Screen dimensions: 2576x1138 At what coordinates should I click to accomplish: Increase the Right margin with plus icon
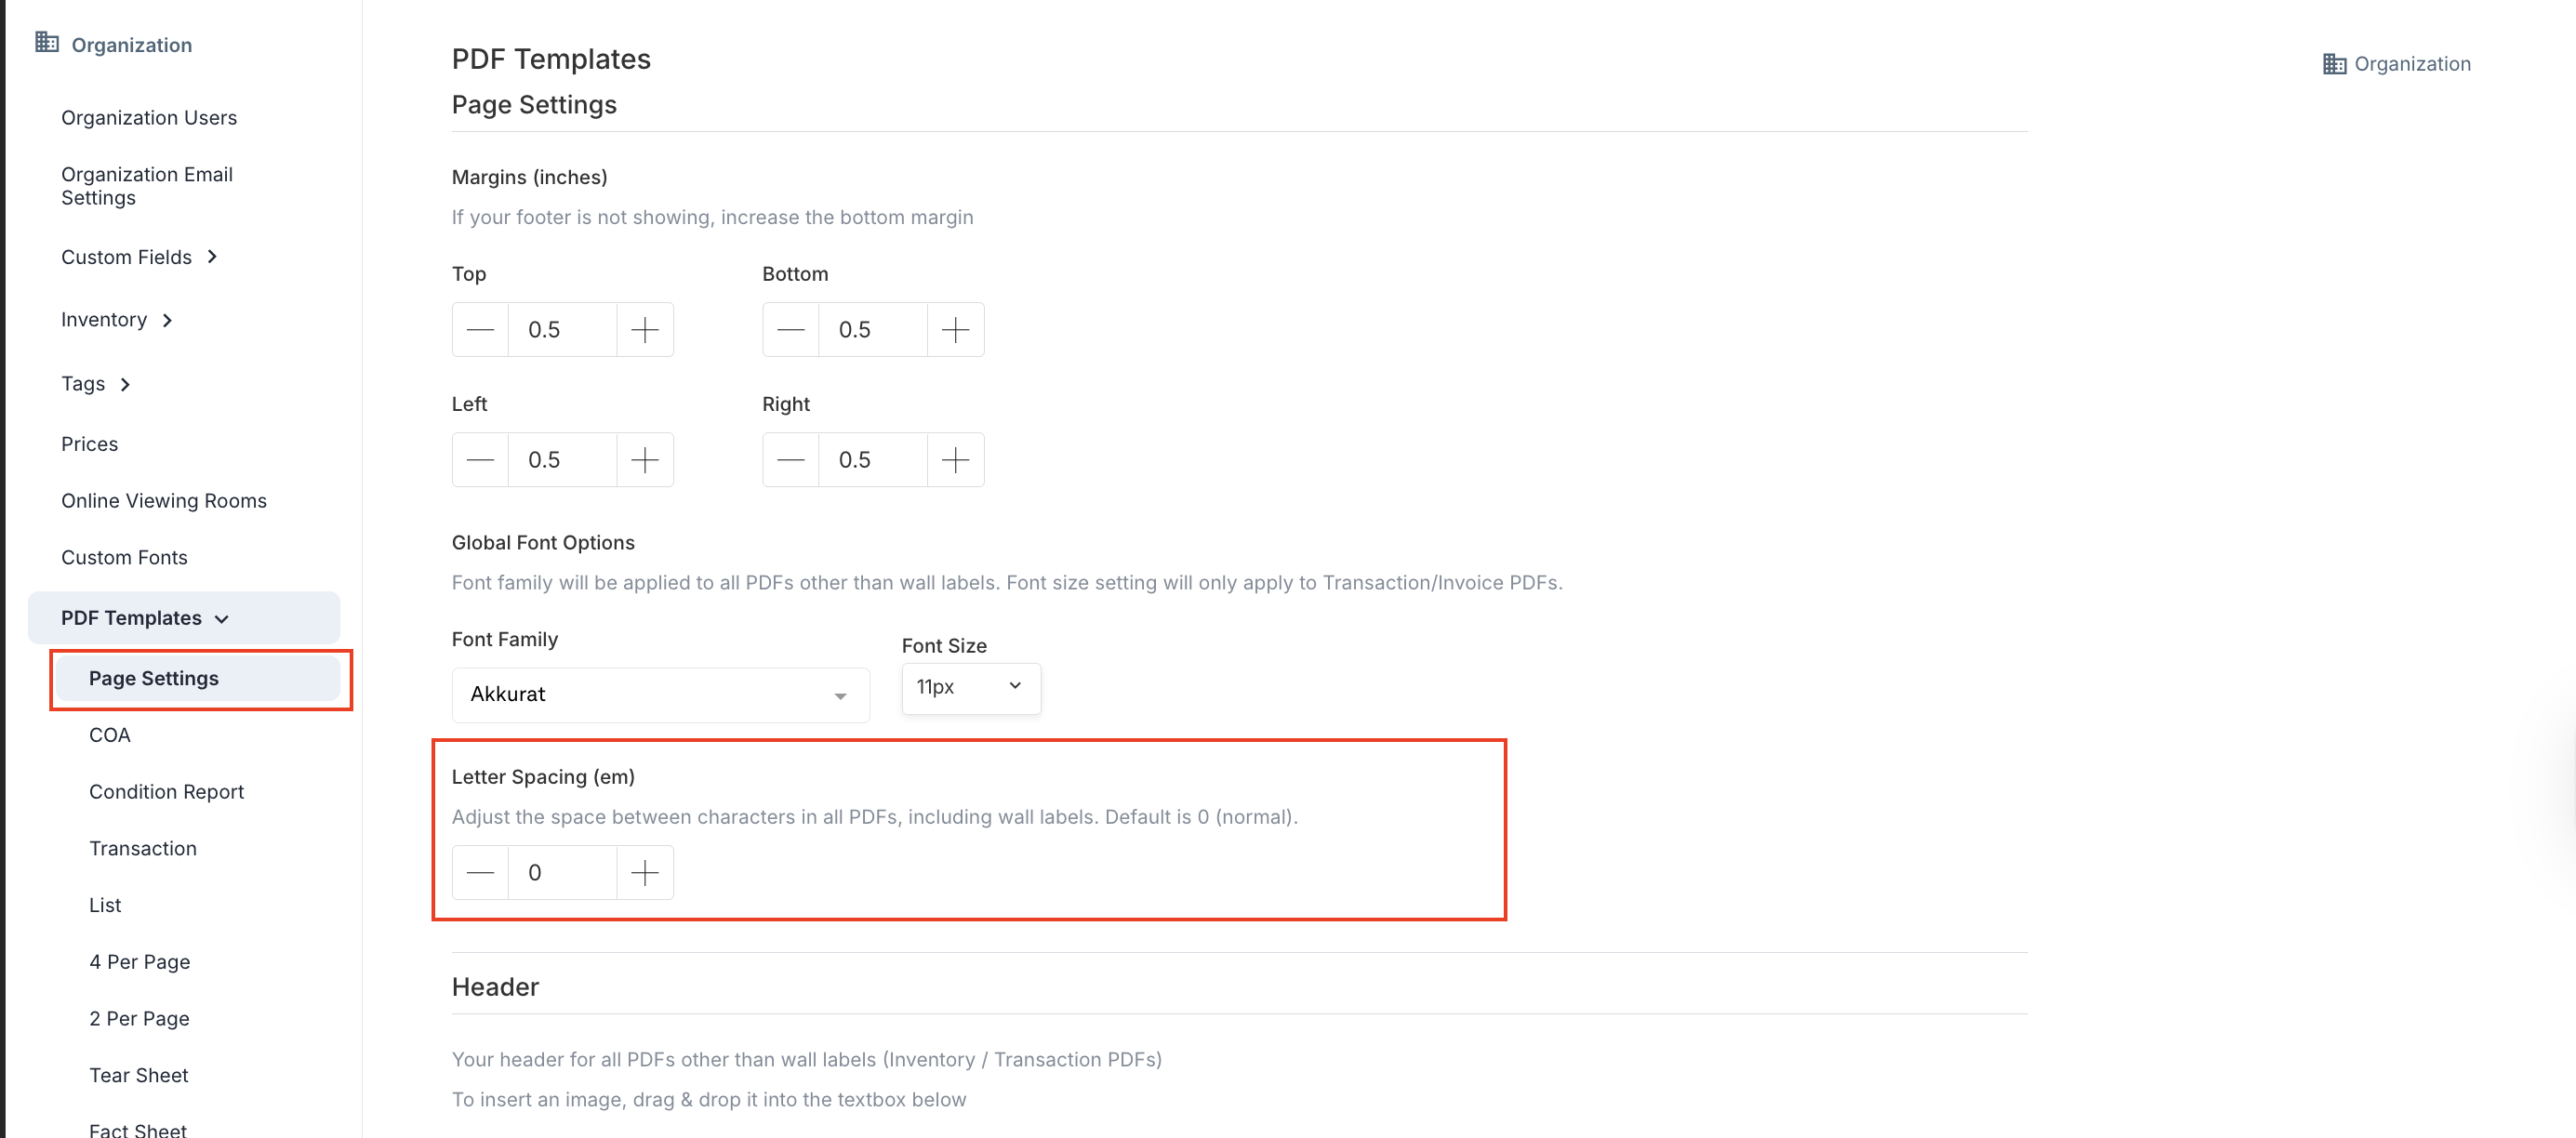tap(955, 460)
